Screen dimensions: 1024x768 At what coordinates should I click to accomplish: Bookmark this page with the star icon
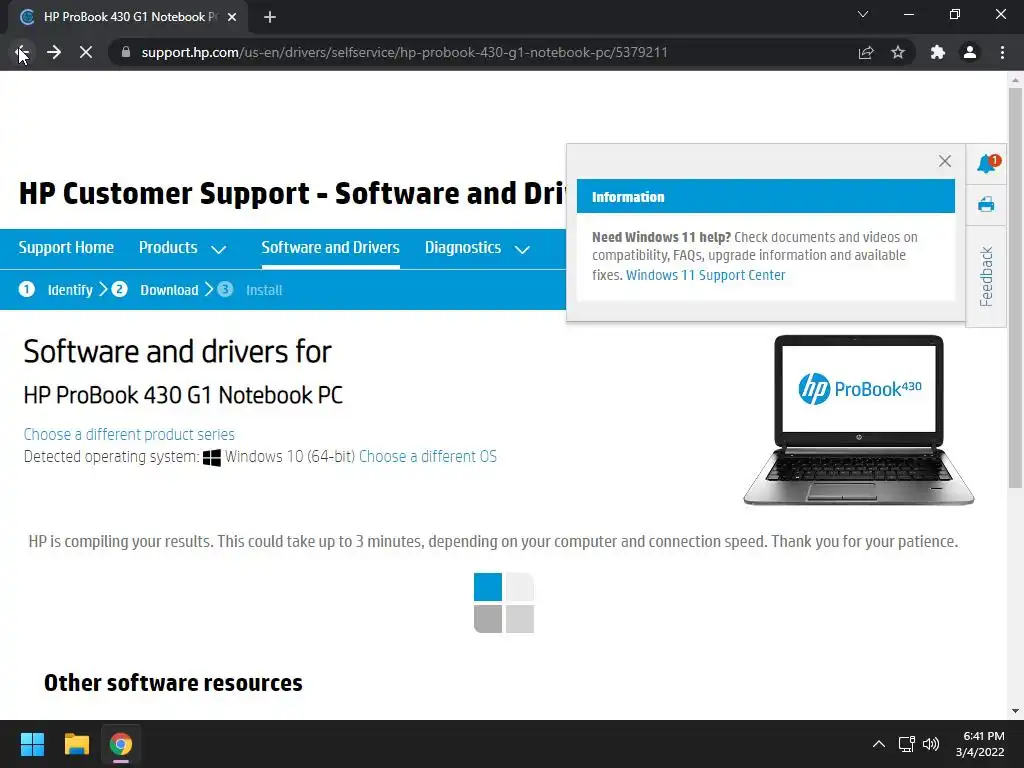coord(898,52)
